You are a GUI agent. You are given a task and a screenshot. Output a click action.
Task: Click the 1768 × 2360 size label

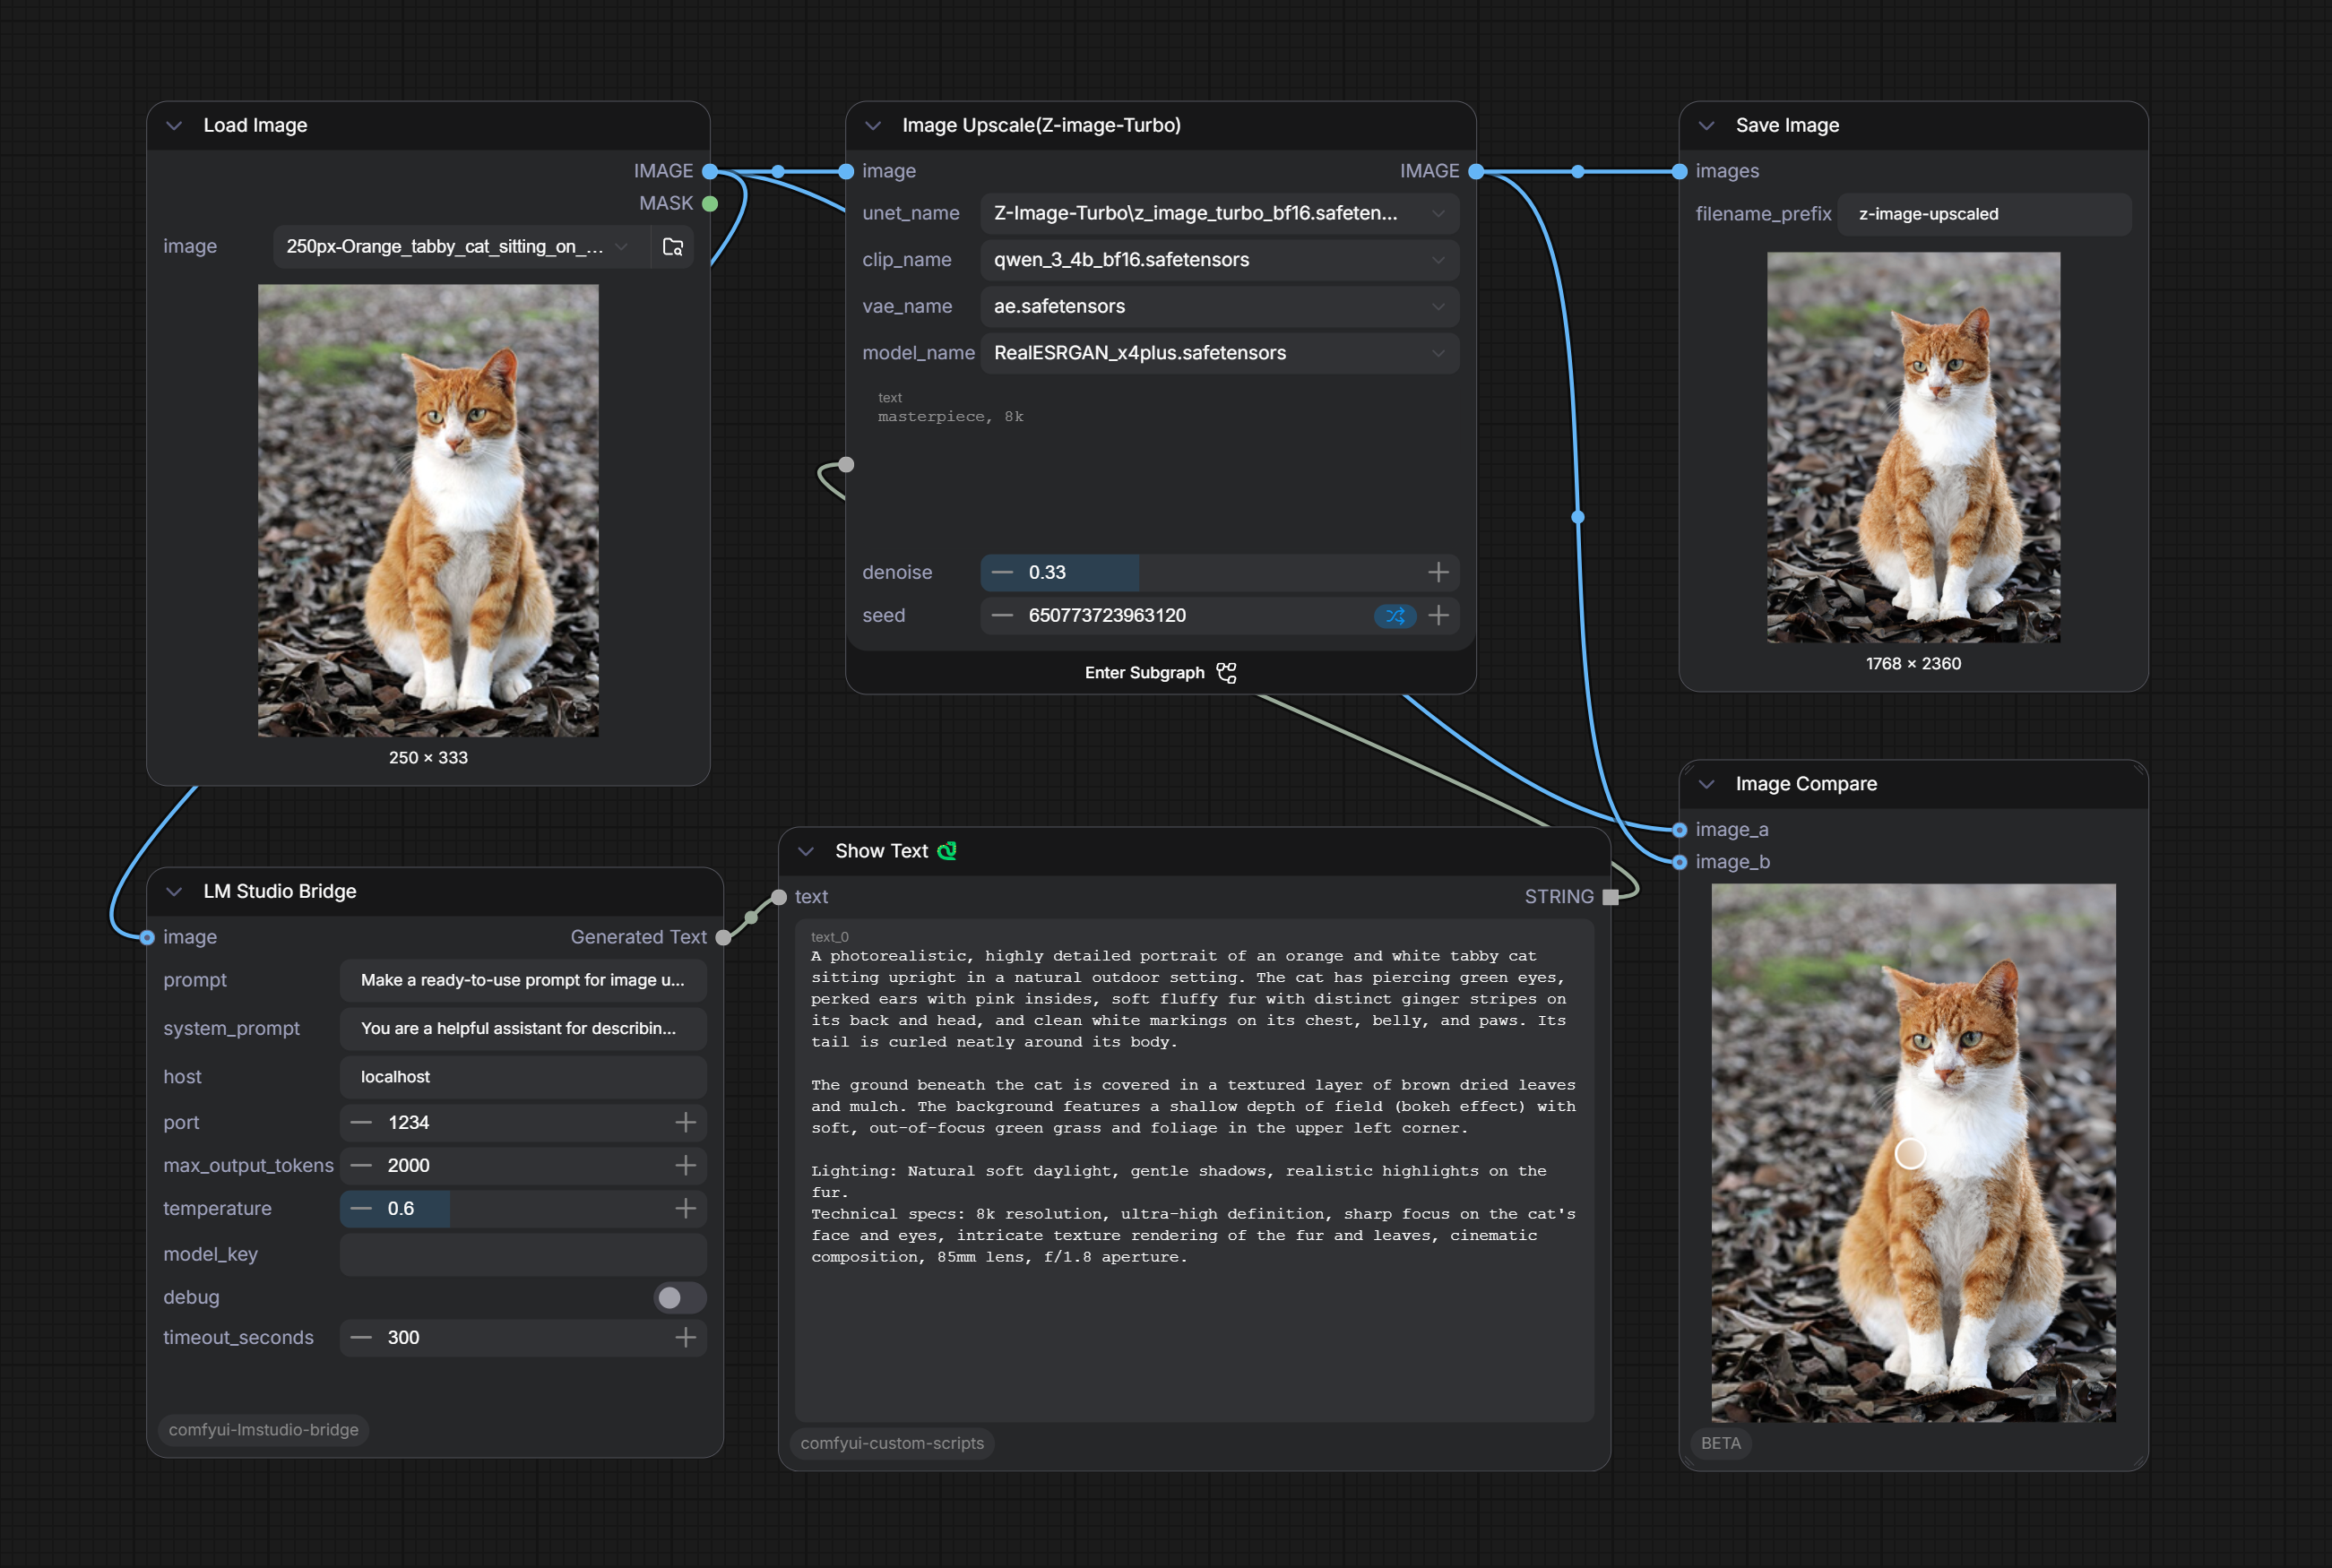point(1913,664)
